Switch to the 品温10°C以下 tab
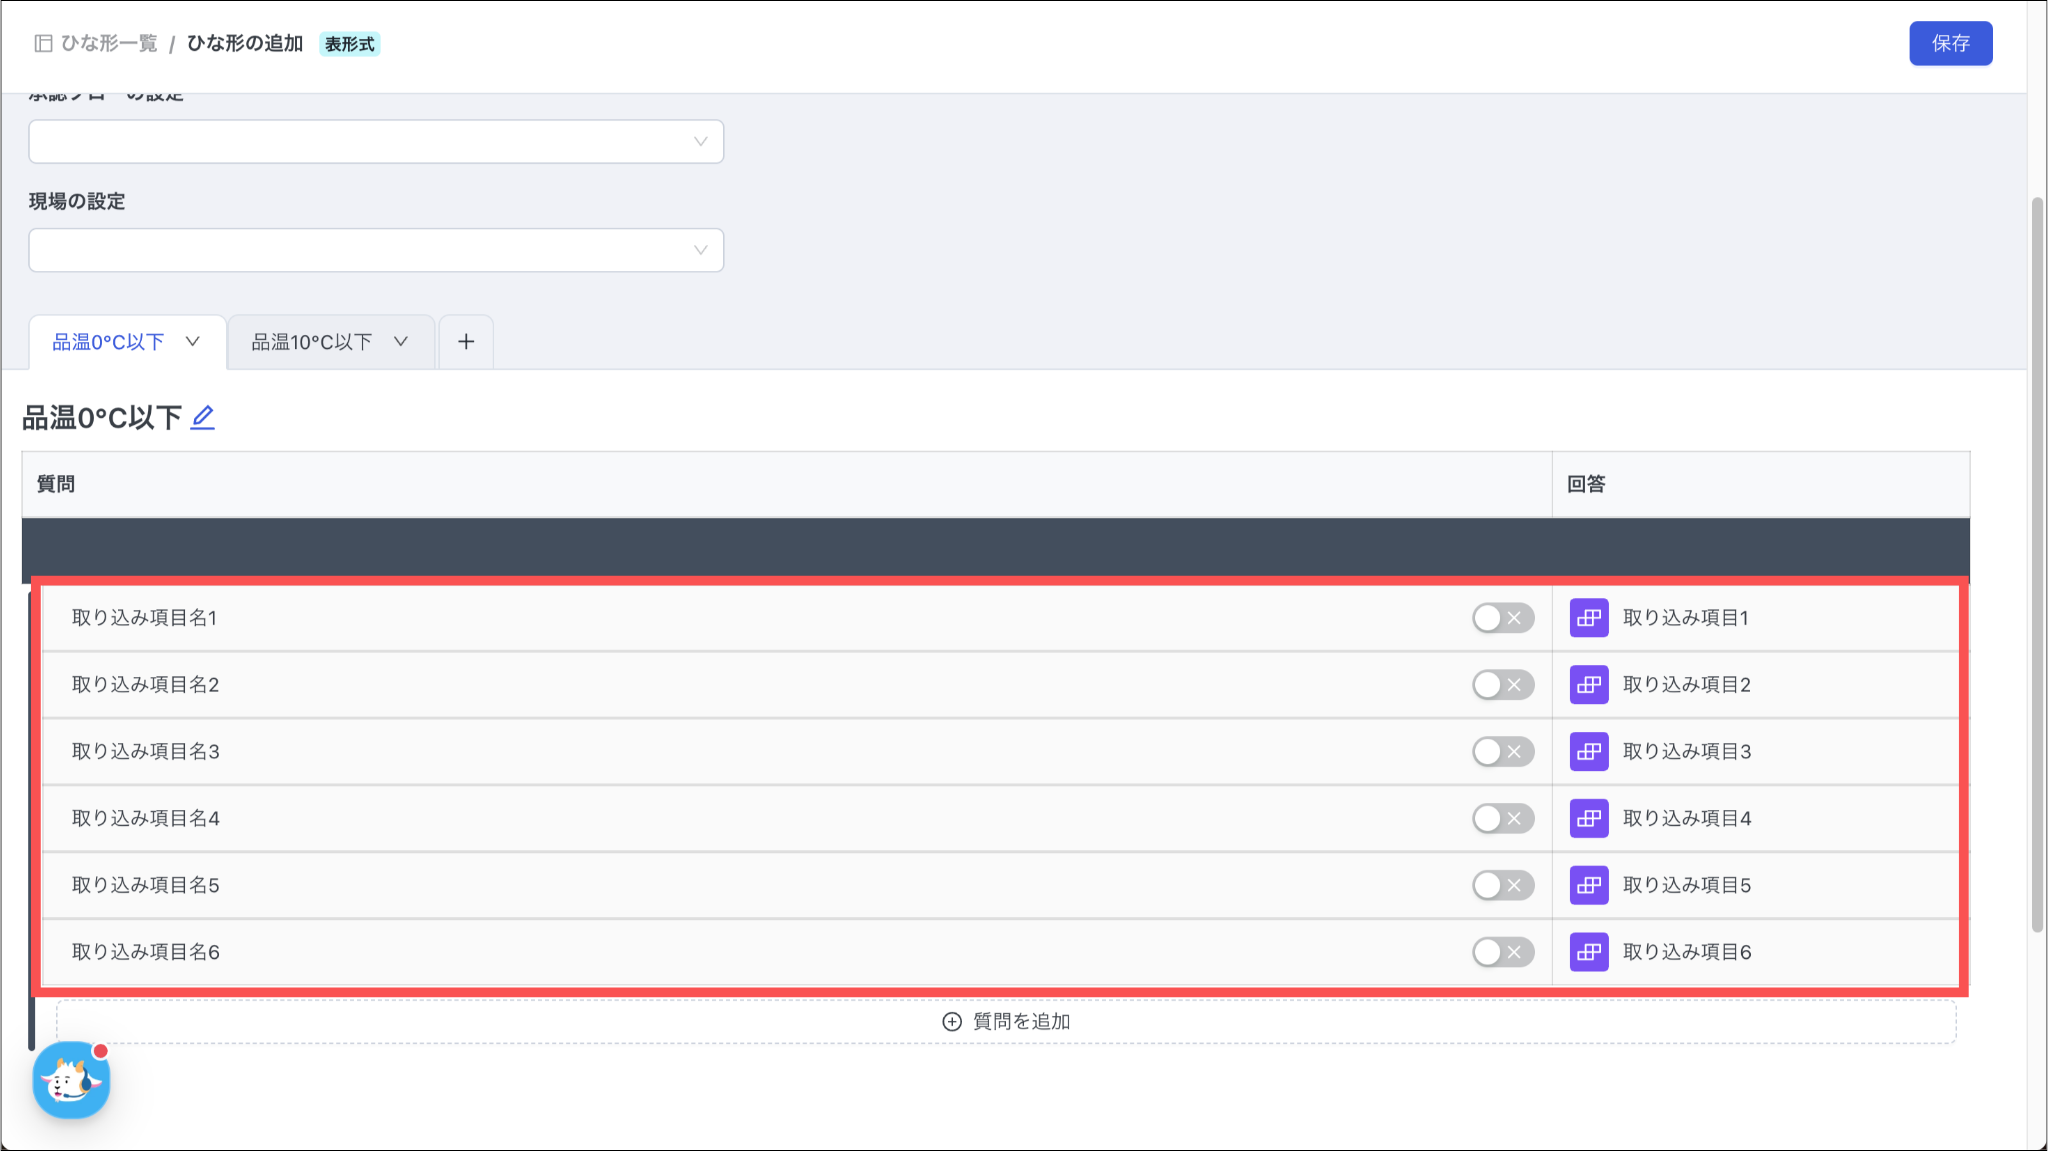2048x1151 pixels. pos(311,342)
